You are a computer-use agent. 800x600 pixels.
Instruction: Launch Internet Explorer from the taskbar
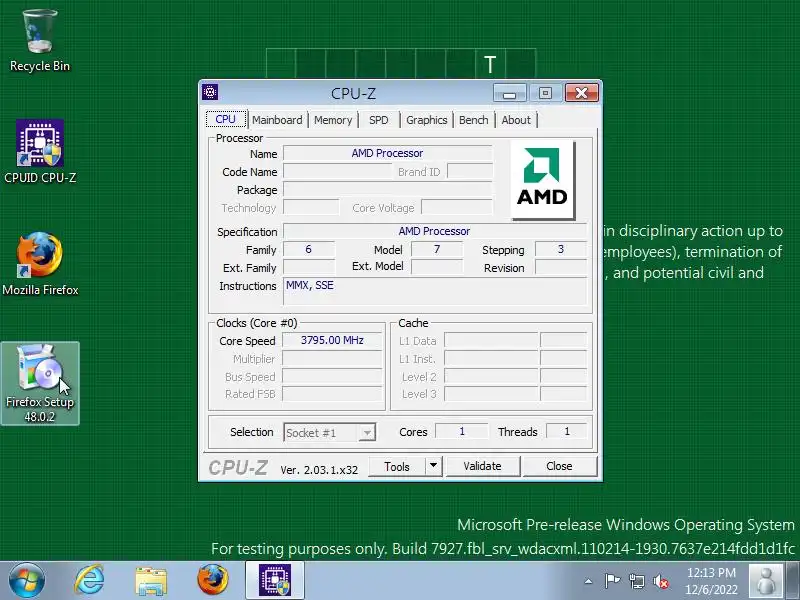coord(89,580)
